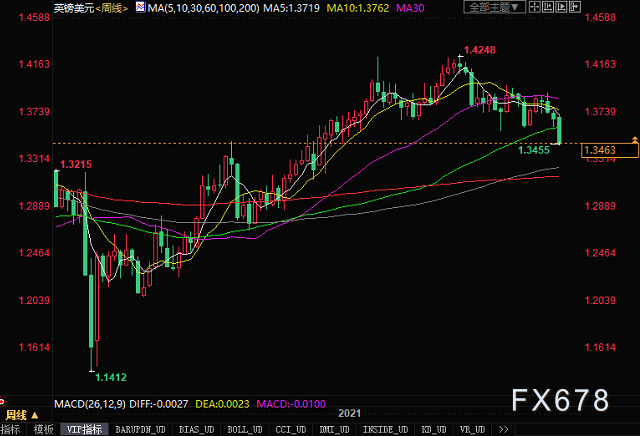Image resolution: width=640 pixels, height=436 pixels.
Task: Click the 周线 period label in title
Action: tap(111, 8)
